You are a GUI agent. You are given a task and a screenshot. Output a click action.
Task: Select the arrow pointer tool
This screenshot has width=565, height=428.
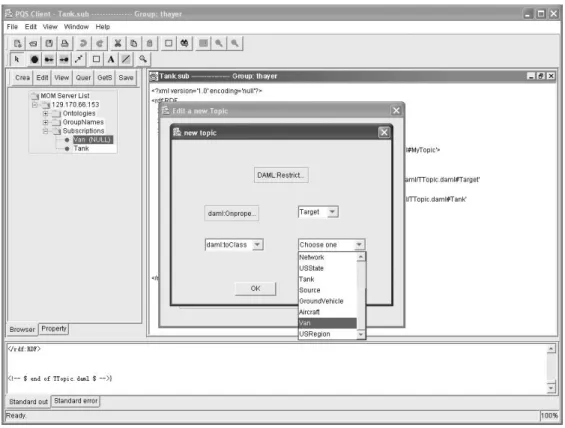[x=17, y=59]
